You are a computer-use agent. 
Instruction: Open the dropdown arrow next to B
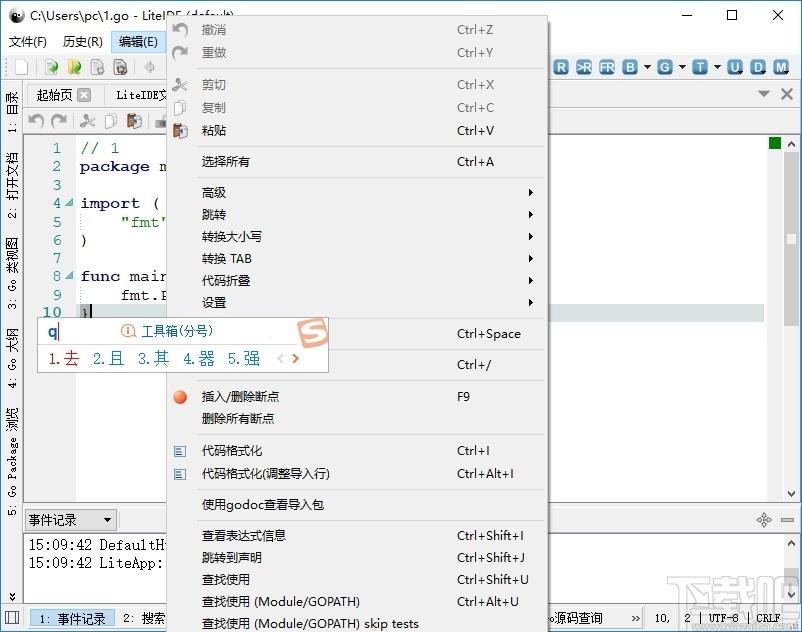coord(647,67)
